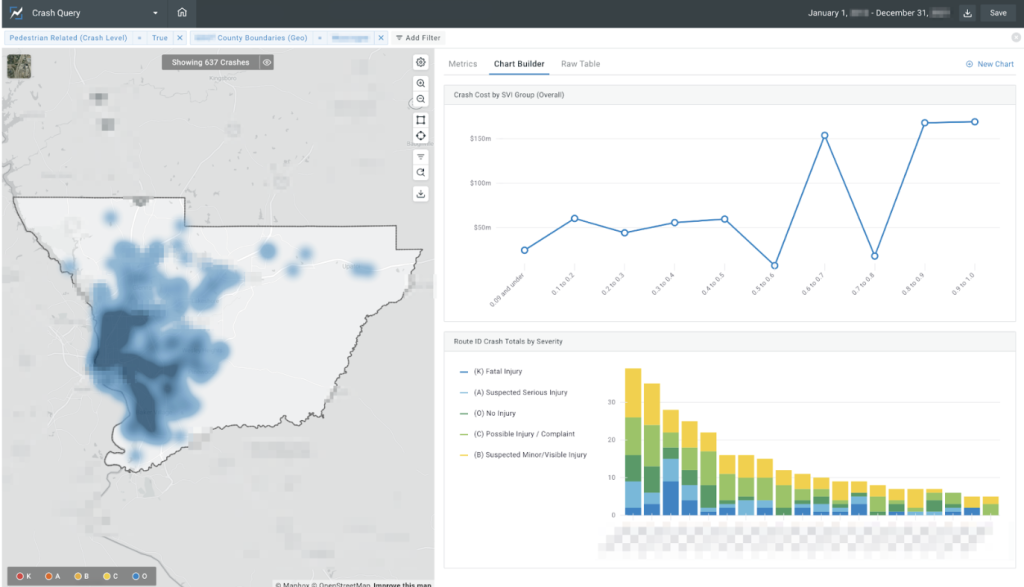Go to home via house icon

pyautogui.click(x=181, y=13)
